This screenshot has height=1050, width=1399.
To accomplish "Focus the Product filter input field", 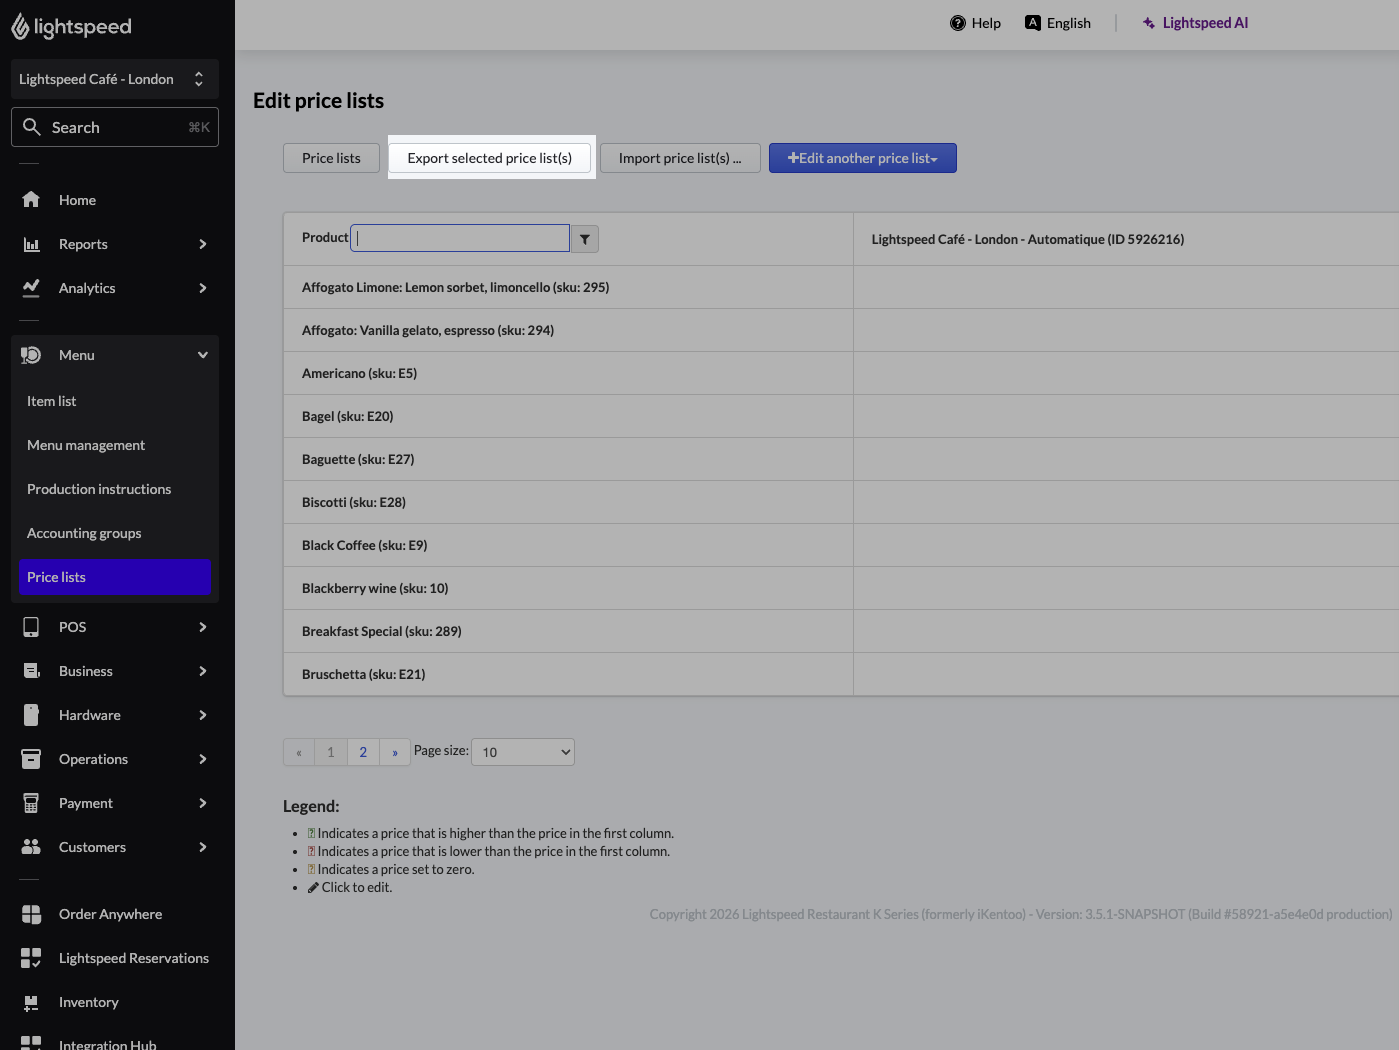I will click(460, 238).
